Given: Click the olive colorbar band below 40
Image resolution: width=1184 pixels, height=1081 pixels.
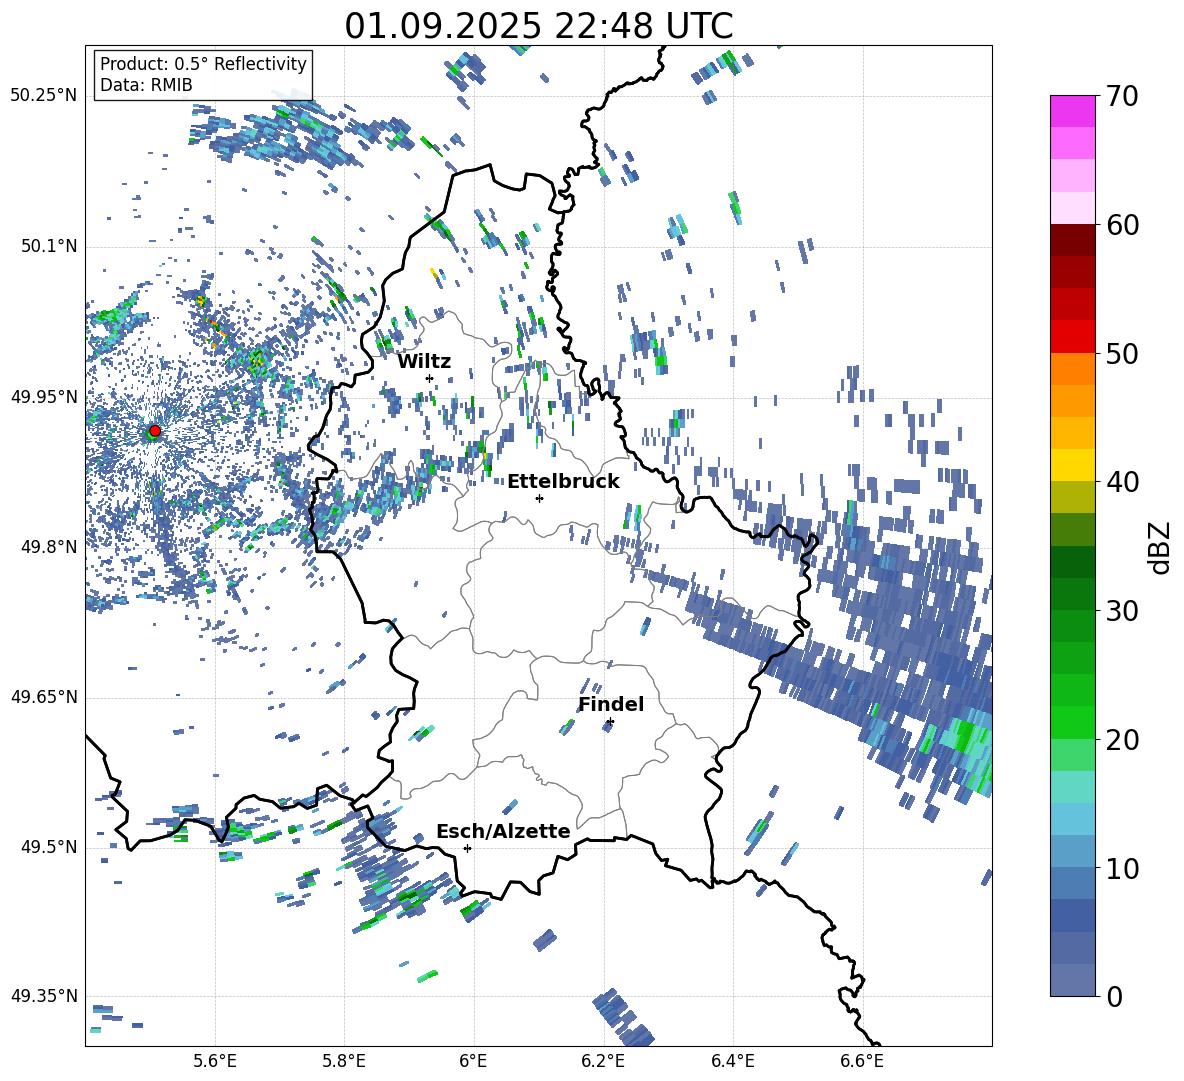Looking at the screenshot, I should coord(1072,498).
